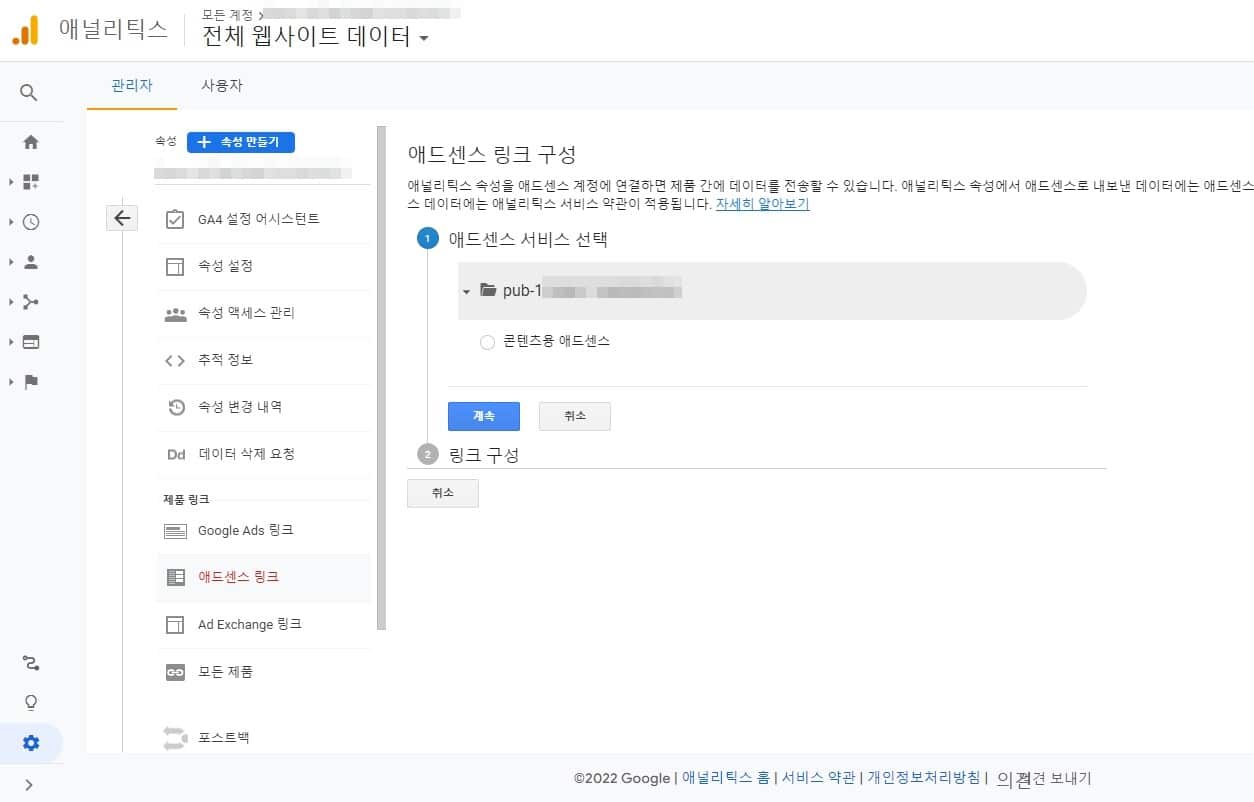Viewport: 1254px width, 802px height.
Task: Go to Home icon in sidebar
Action: tap(31, 142)
